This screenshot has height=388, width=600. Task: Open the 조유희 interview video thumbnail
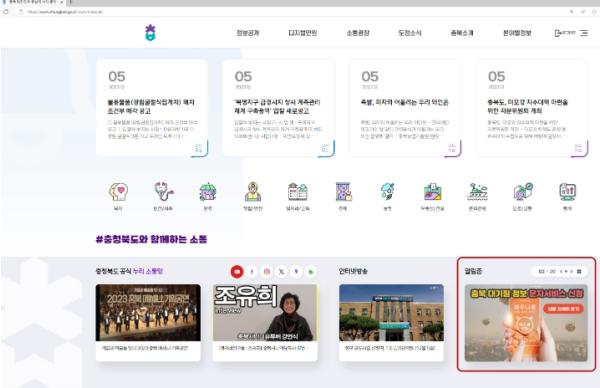point(265,313)
